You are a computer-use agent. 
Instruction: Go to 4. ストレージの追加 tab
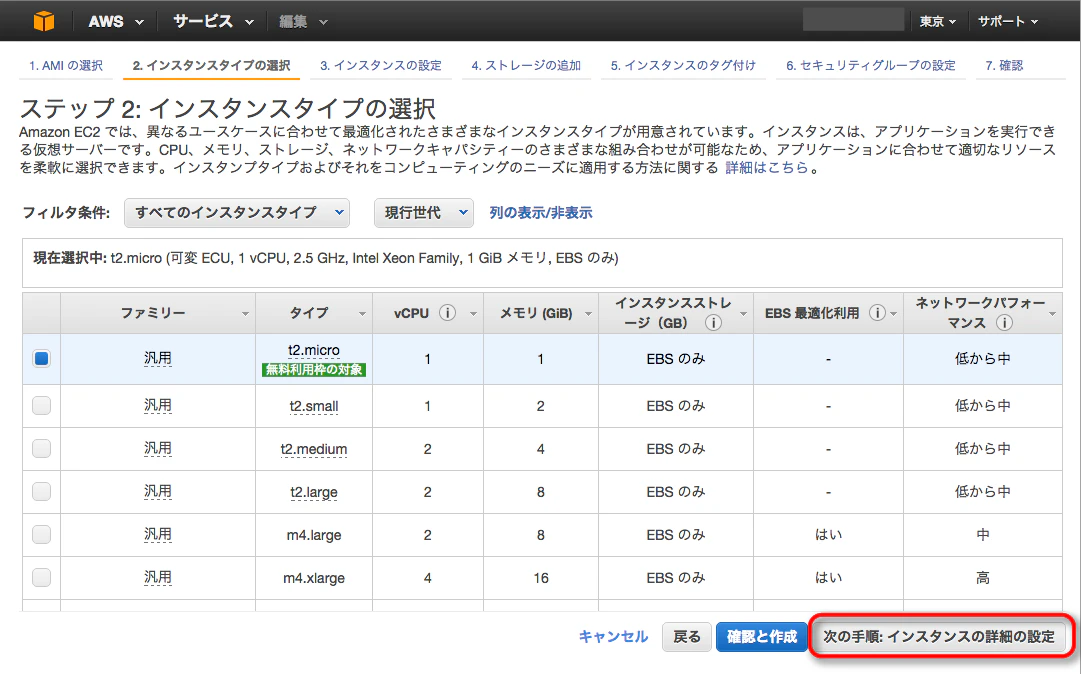pos(526,65)
